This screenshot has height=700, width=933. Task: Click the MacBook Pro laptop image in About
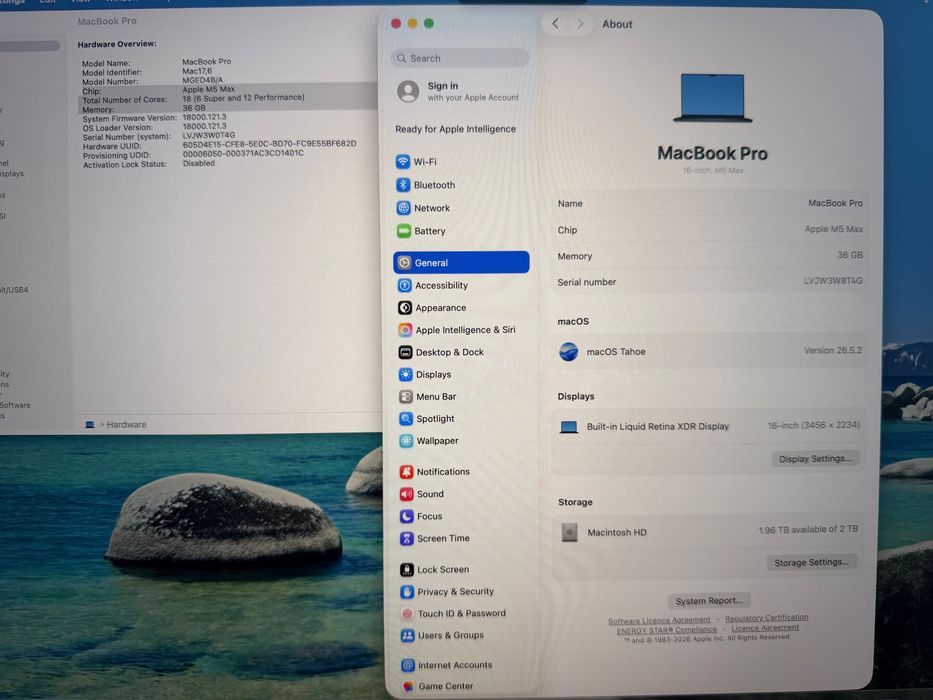click(712, 98)
